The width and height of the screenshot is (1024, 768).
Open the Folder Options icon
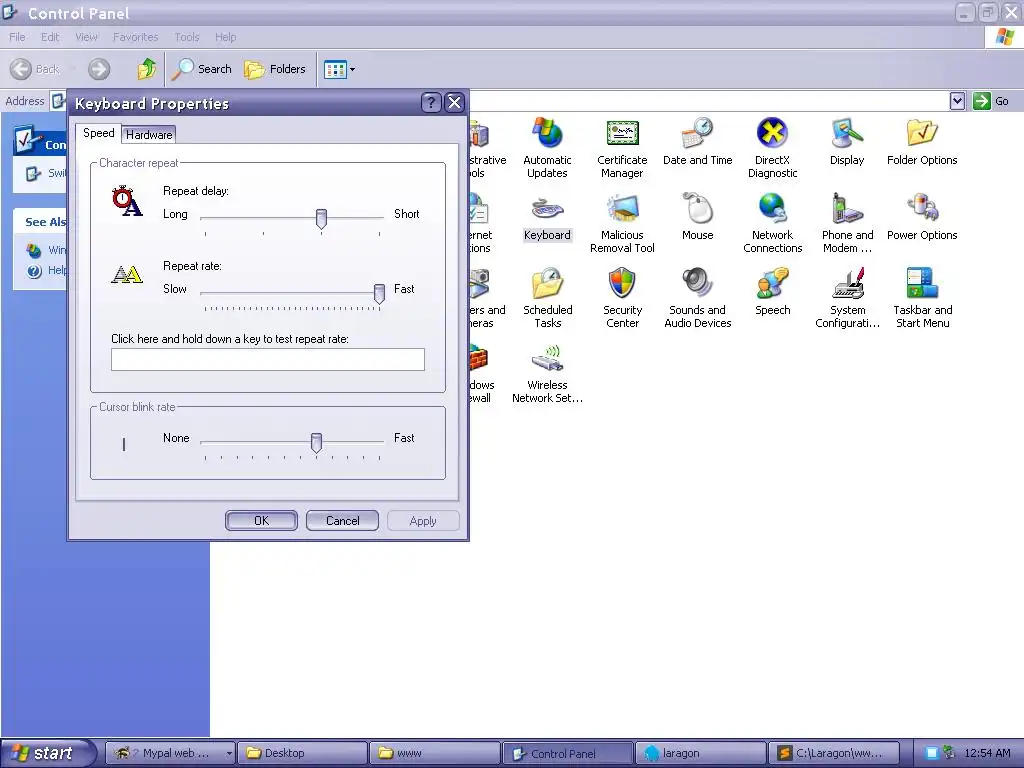pos(922,142)
